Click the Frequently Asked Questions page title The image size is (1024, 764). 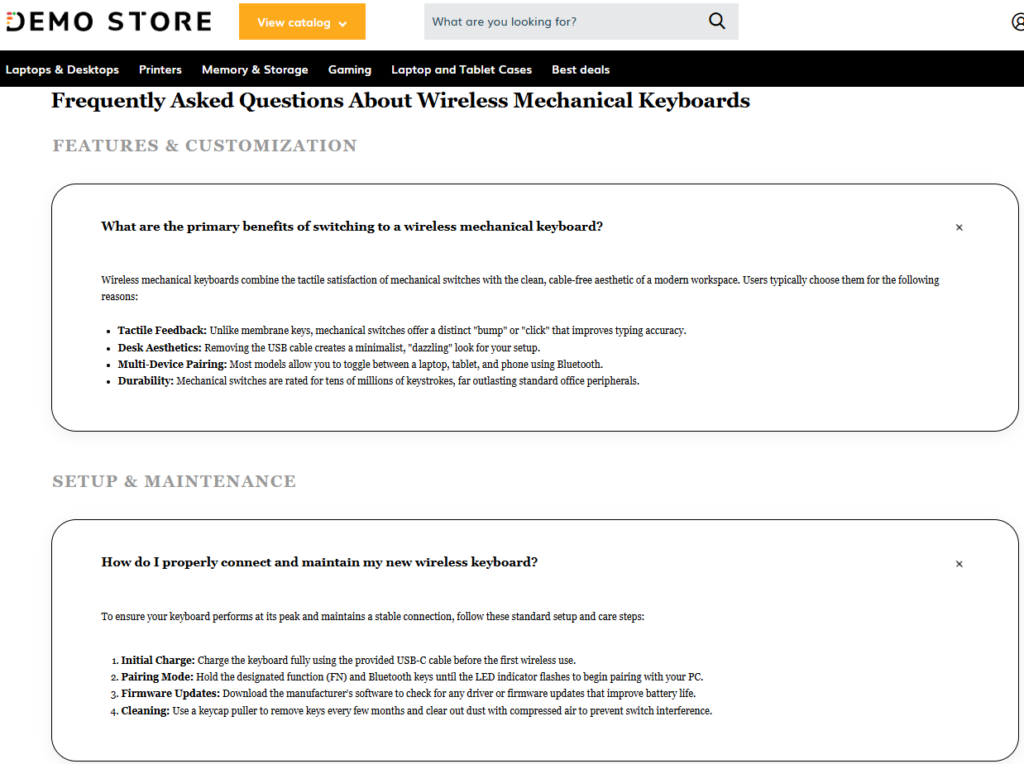tap(400, 101)
